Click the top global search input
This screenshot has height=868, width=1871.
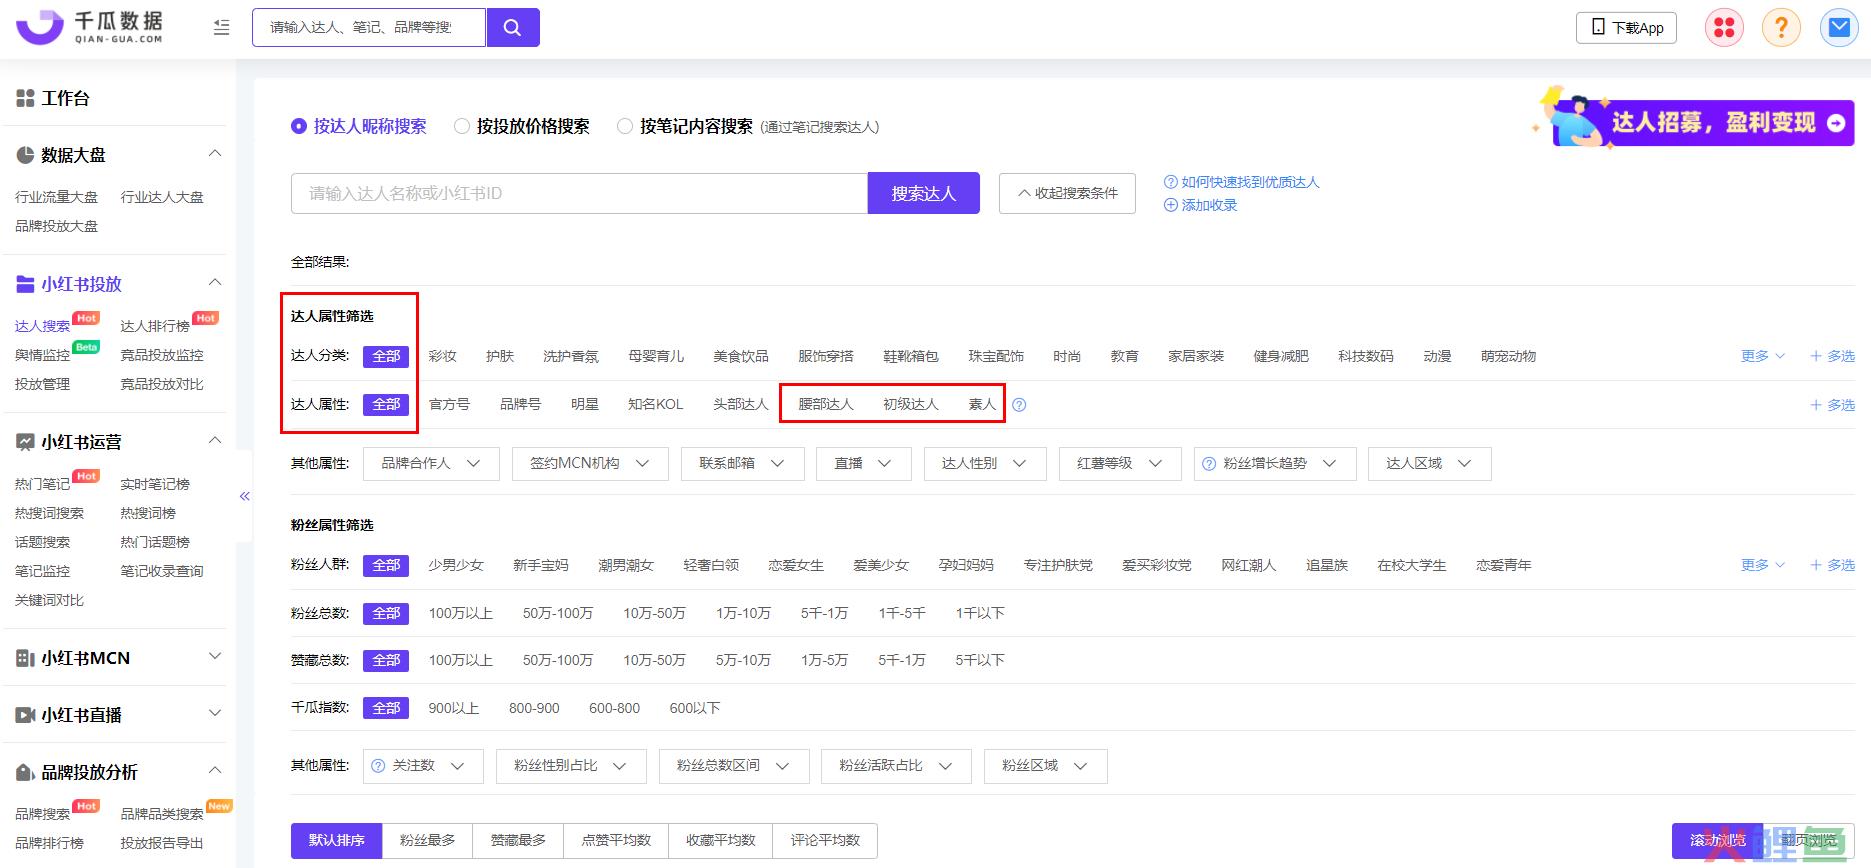[x=369, y=28]
